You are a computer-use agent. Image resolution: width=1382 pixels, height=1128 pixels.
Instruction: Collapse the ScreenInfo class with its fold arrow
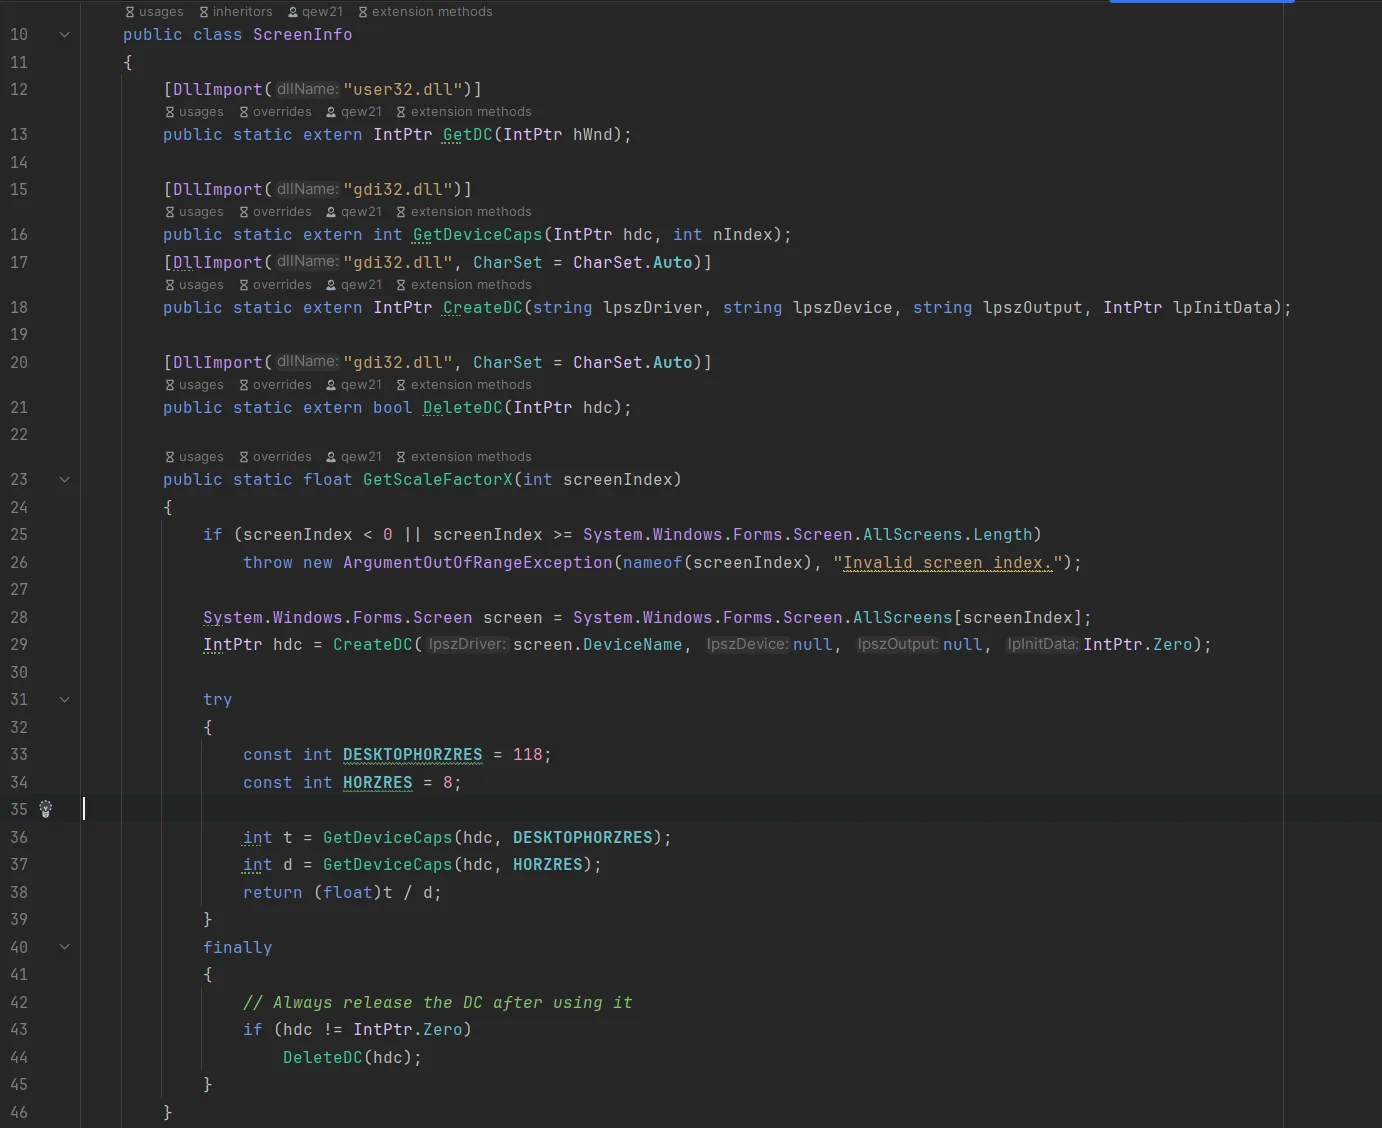click(64, 34)
